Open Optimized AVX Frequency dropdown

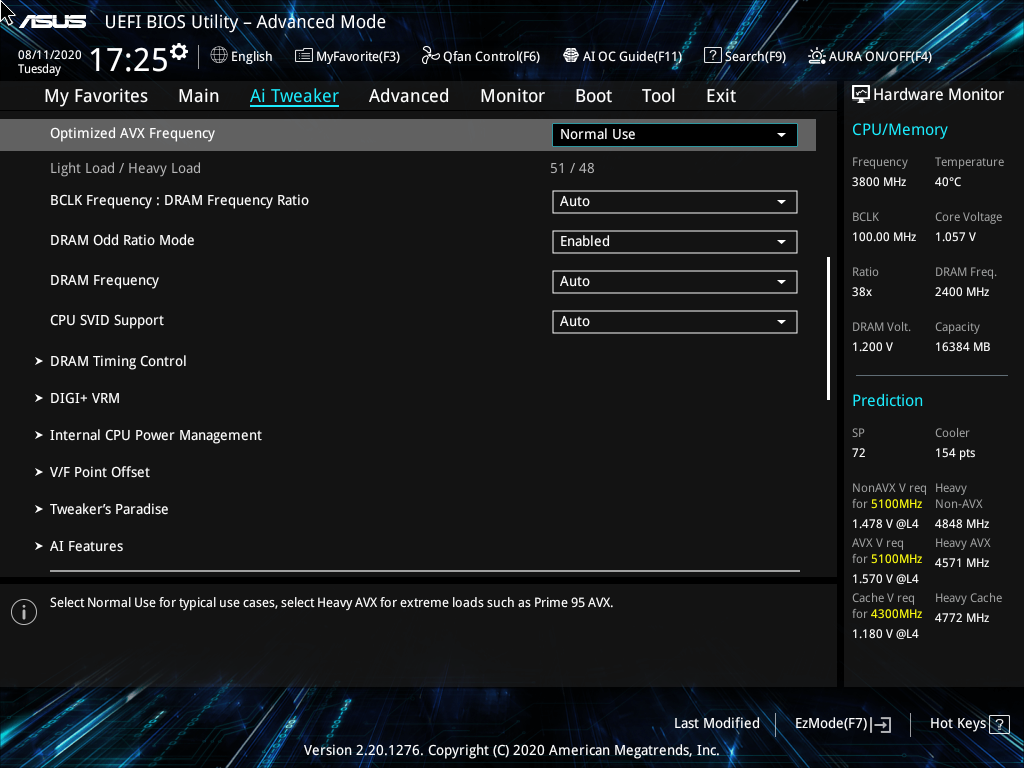tap(675, 135)
